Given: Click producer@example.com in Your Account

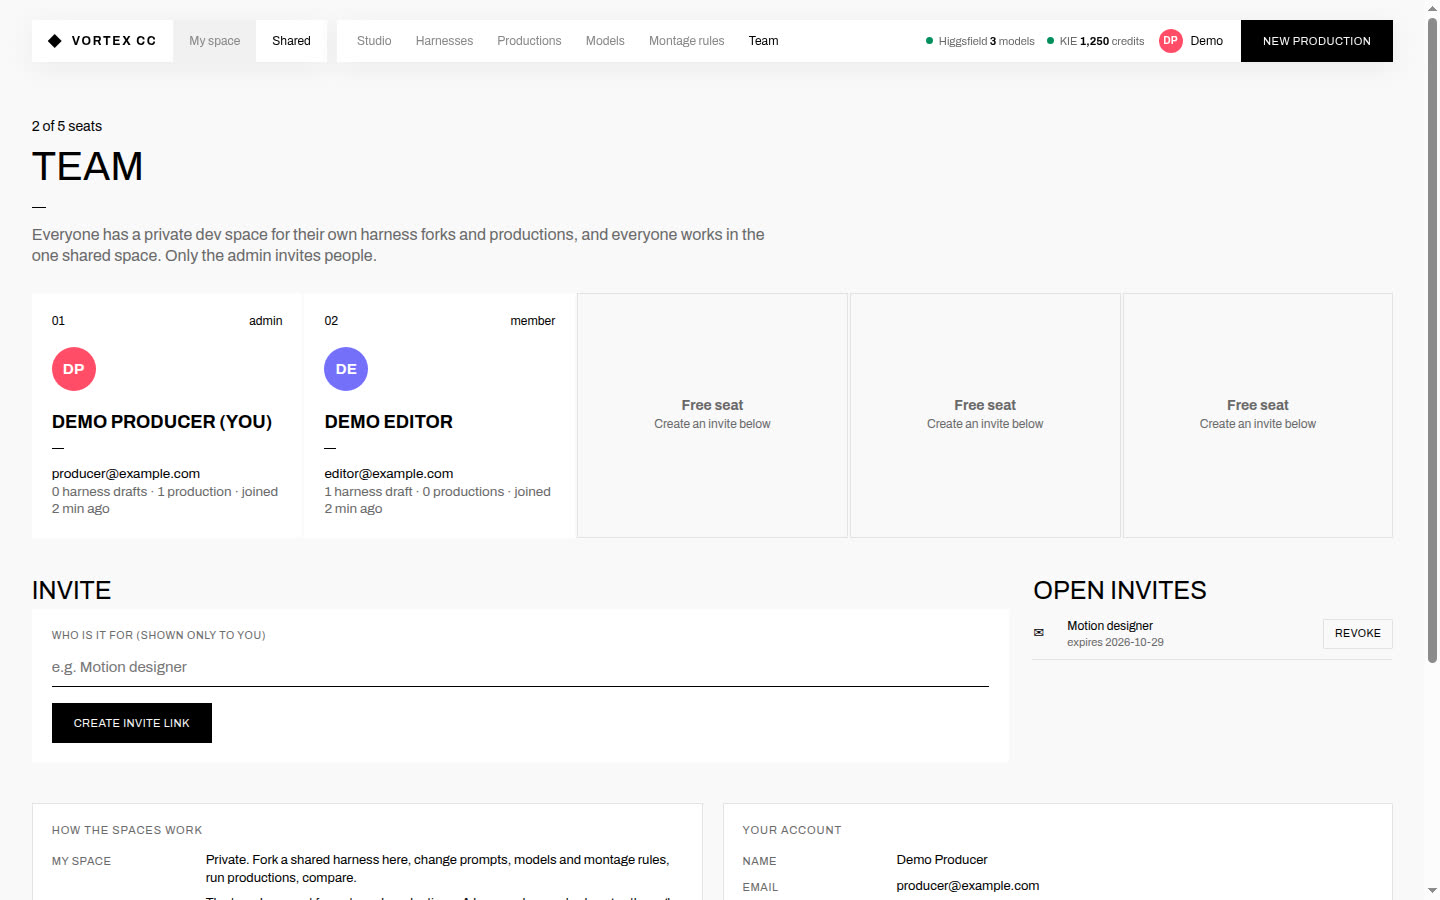Looking at the screenshot, I should coord(968,886).
